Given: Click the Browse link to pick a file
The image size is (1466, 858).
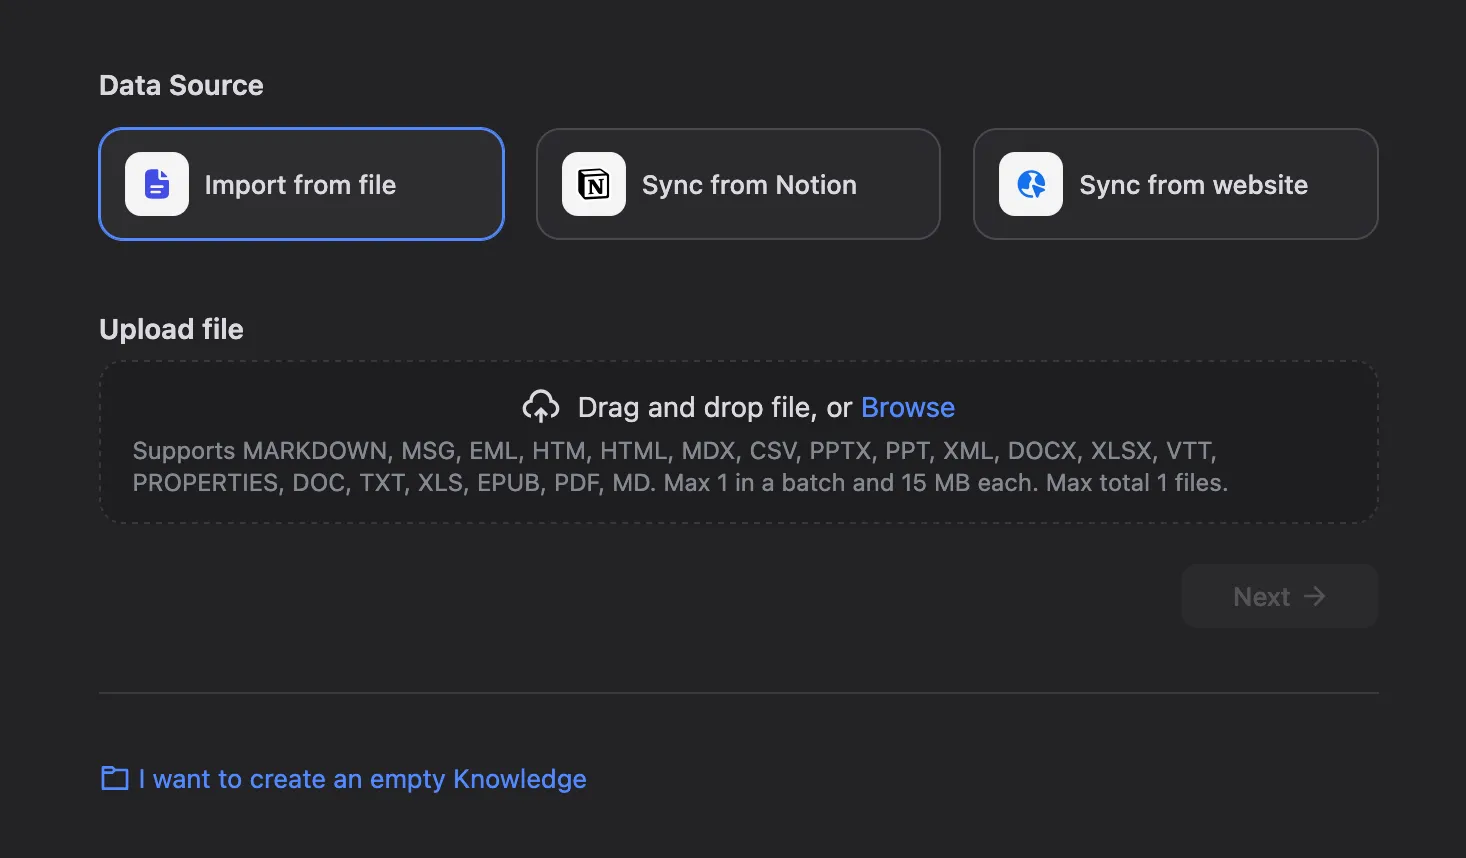Looking at the screenshot, I should (907, 407).
